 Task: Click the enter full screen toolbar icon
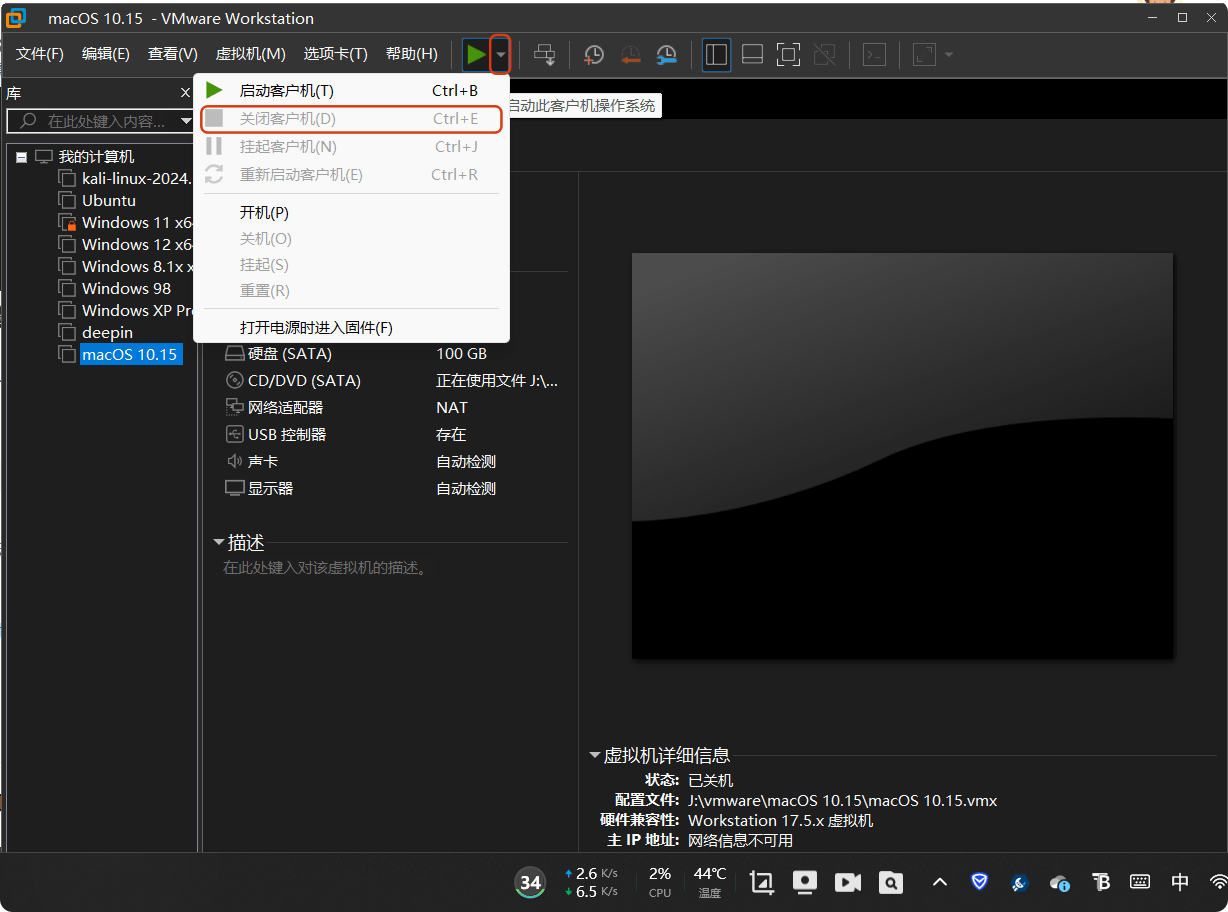tap(788, 55)
